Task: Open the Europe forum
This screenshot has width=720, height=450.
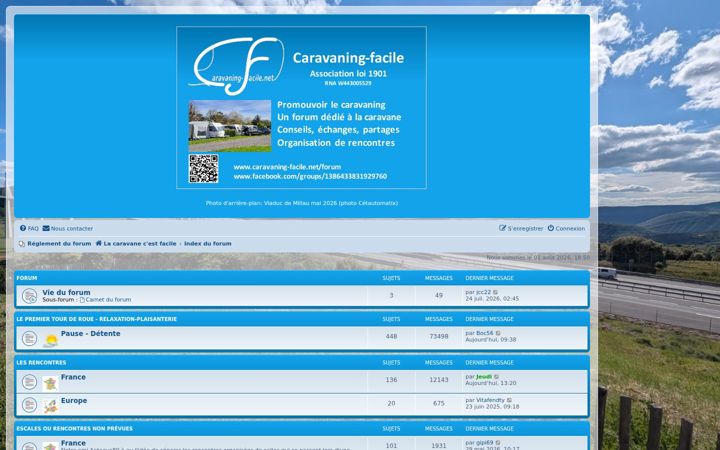Action: [x=74, y=401]
